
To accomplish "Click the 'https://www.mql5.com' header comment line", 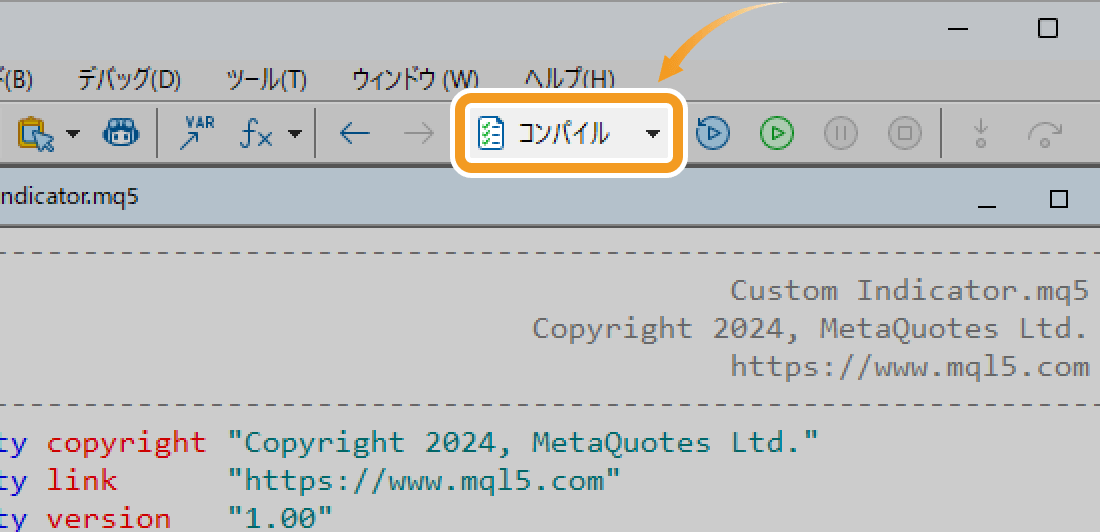I will pyautogui.click(x=909, y=366).
